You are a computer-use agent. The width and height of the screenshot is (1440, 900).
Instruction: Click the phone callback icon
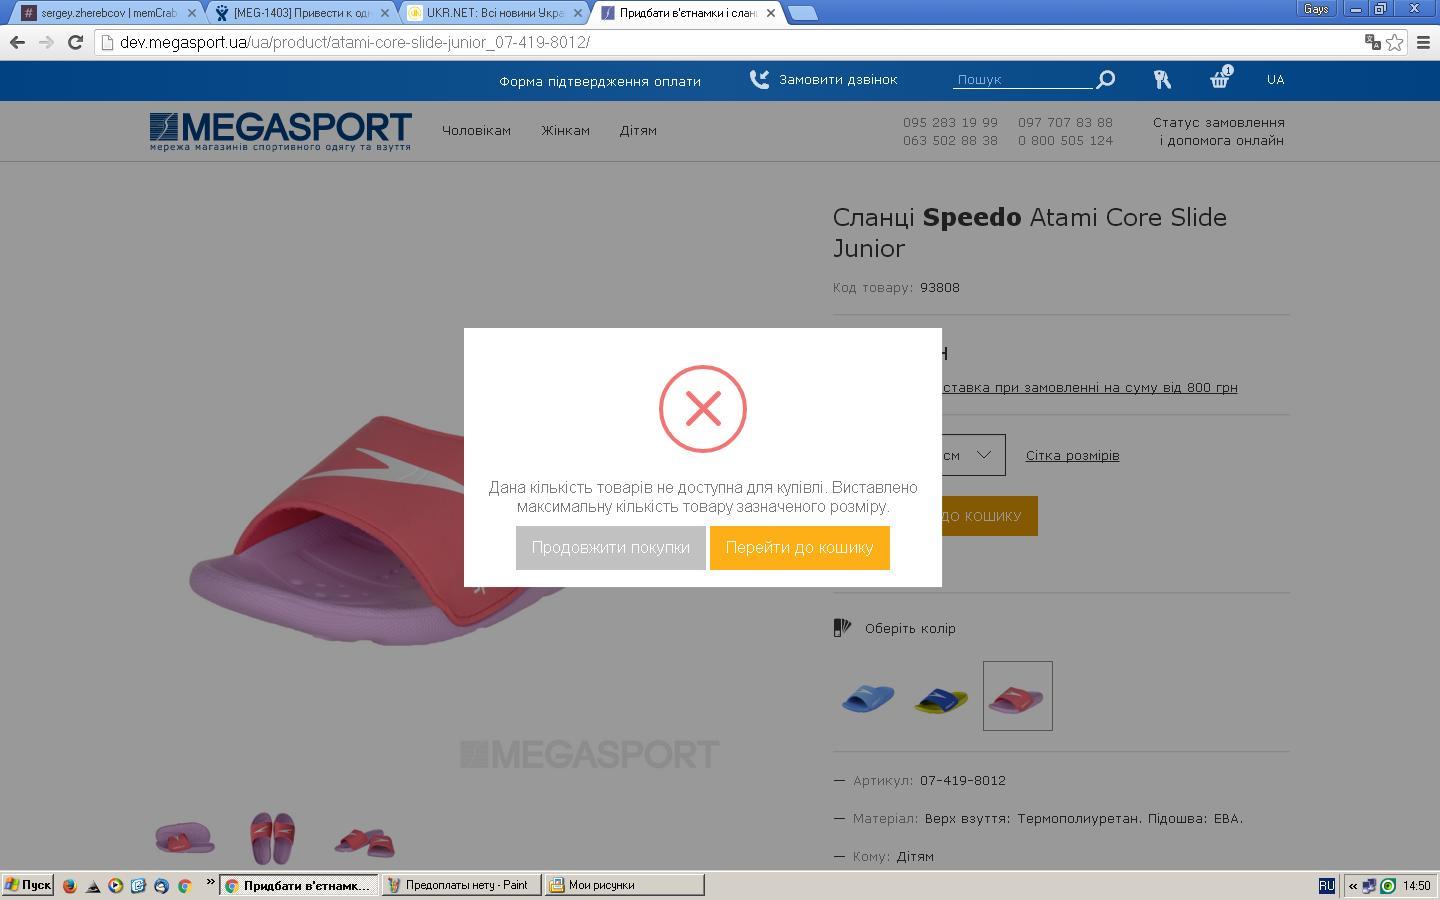click(760, 80)
